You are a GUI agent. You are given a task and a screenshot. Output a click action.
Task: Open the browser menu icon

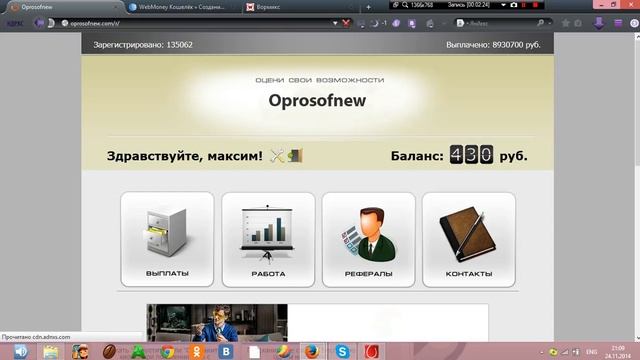click(x=618, y=23)
